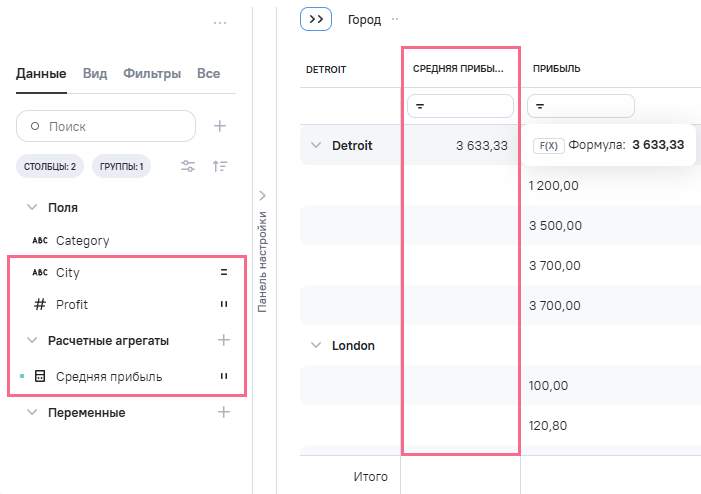This screenshot has width=701, height=494.
Task: Click the Поиск search field
Action: pyautogui.click(x=106, y=126)
